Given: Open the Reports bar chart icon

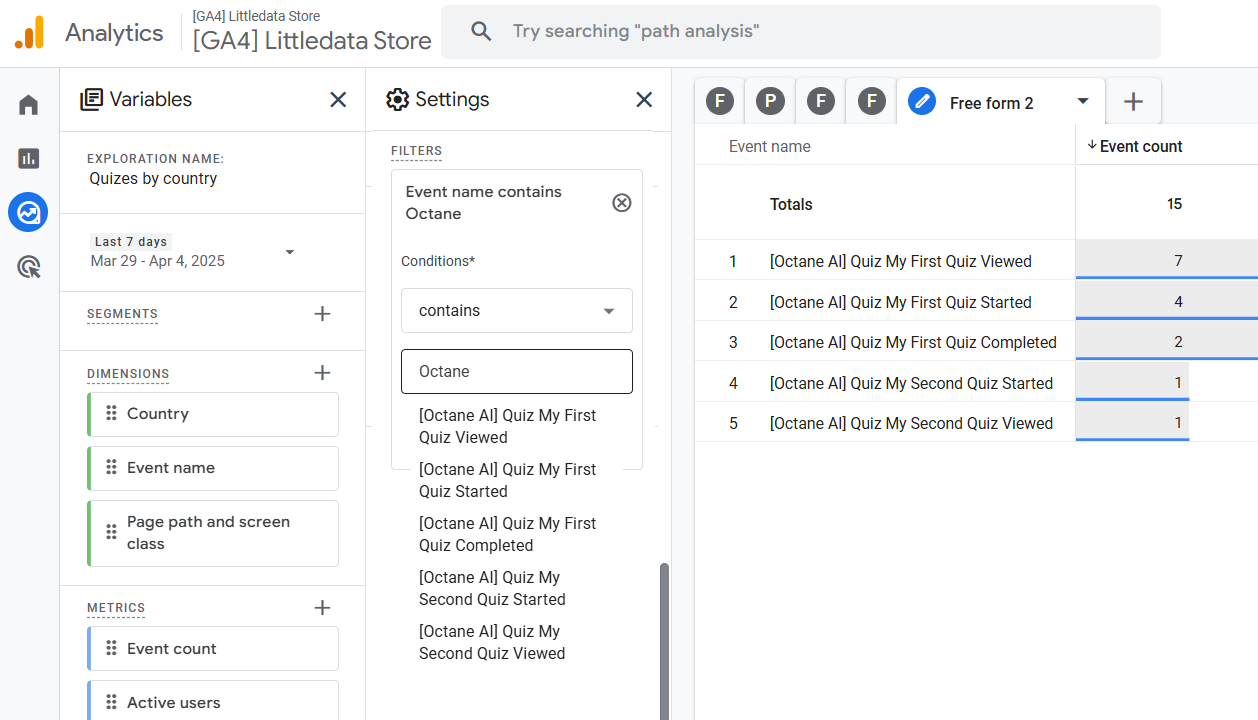Looking at the screenshot, I should click(x=29, y=158).
